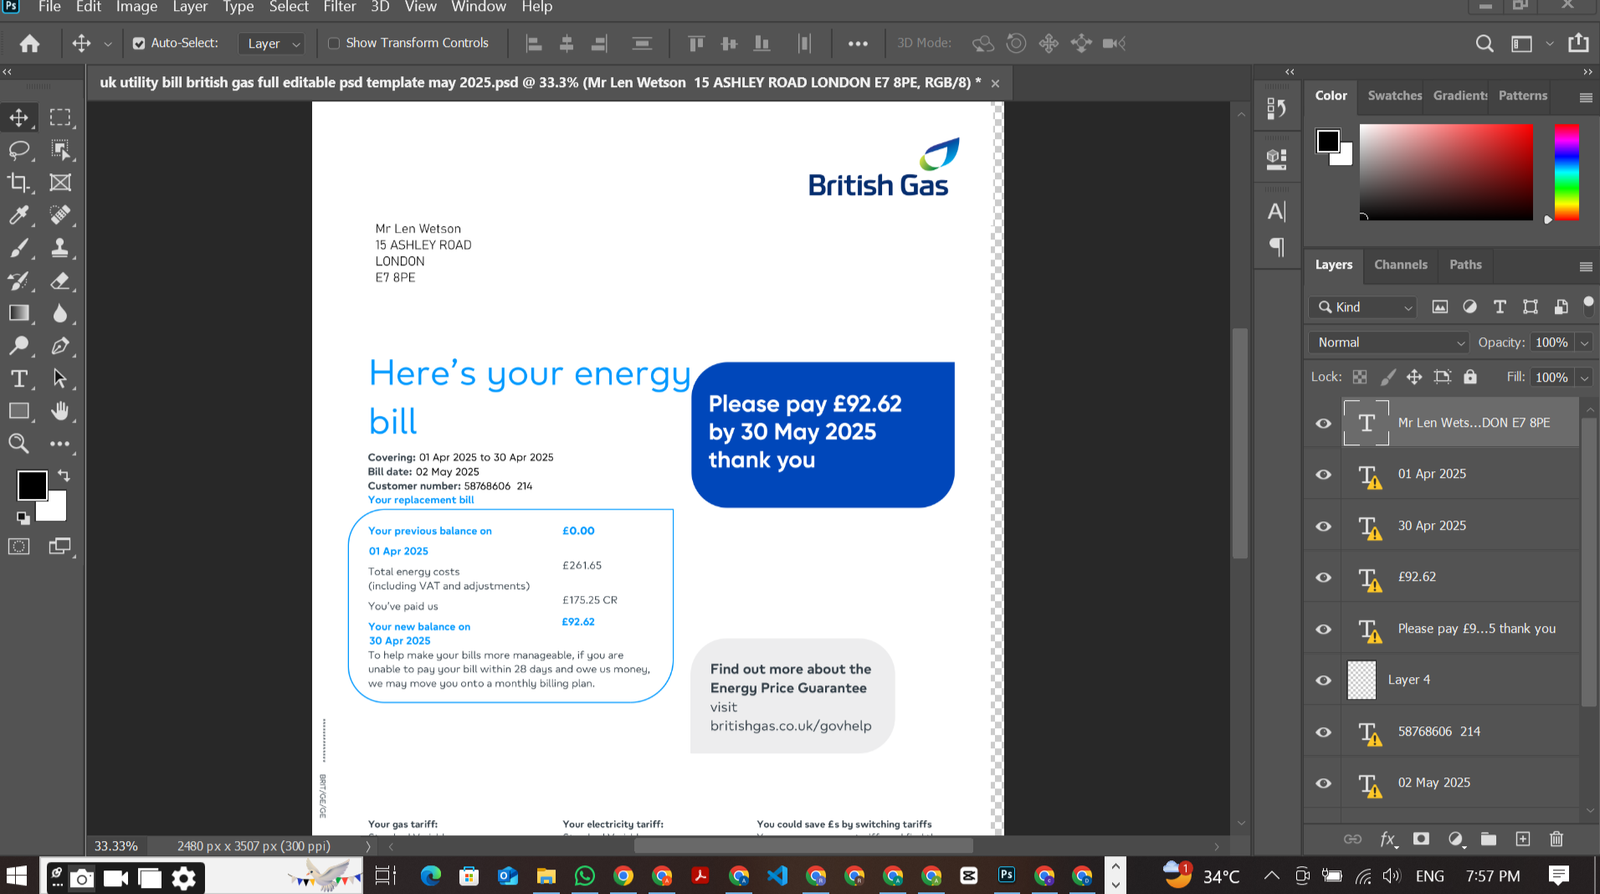Delete layer using the trash icon
Screen dimensions: 1600x894
coord(1556,839)
